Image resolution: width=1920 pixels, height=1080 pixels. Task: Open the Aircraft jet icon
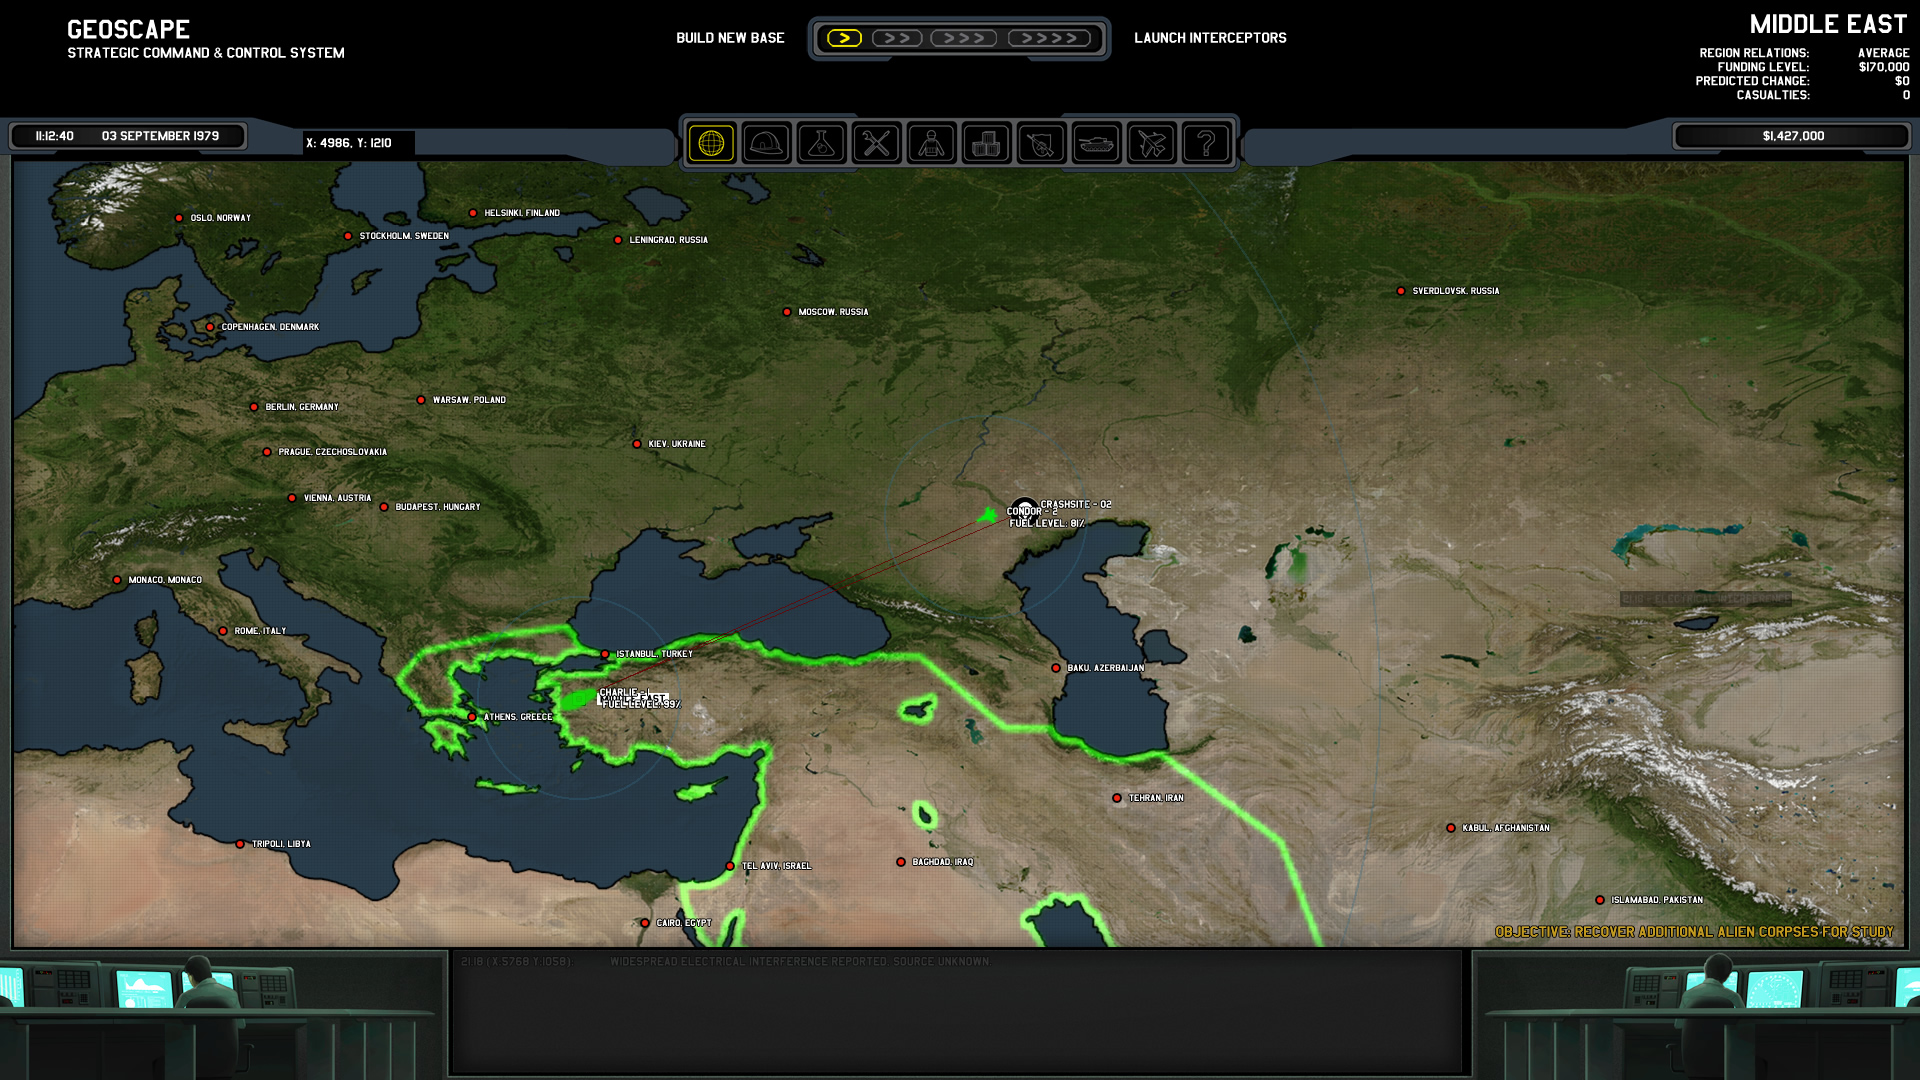(1151, 143)
